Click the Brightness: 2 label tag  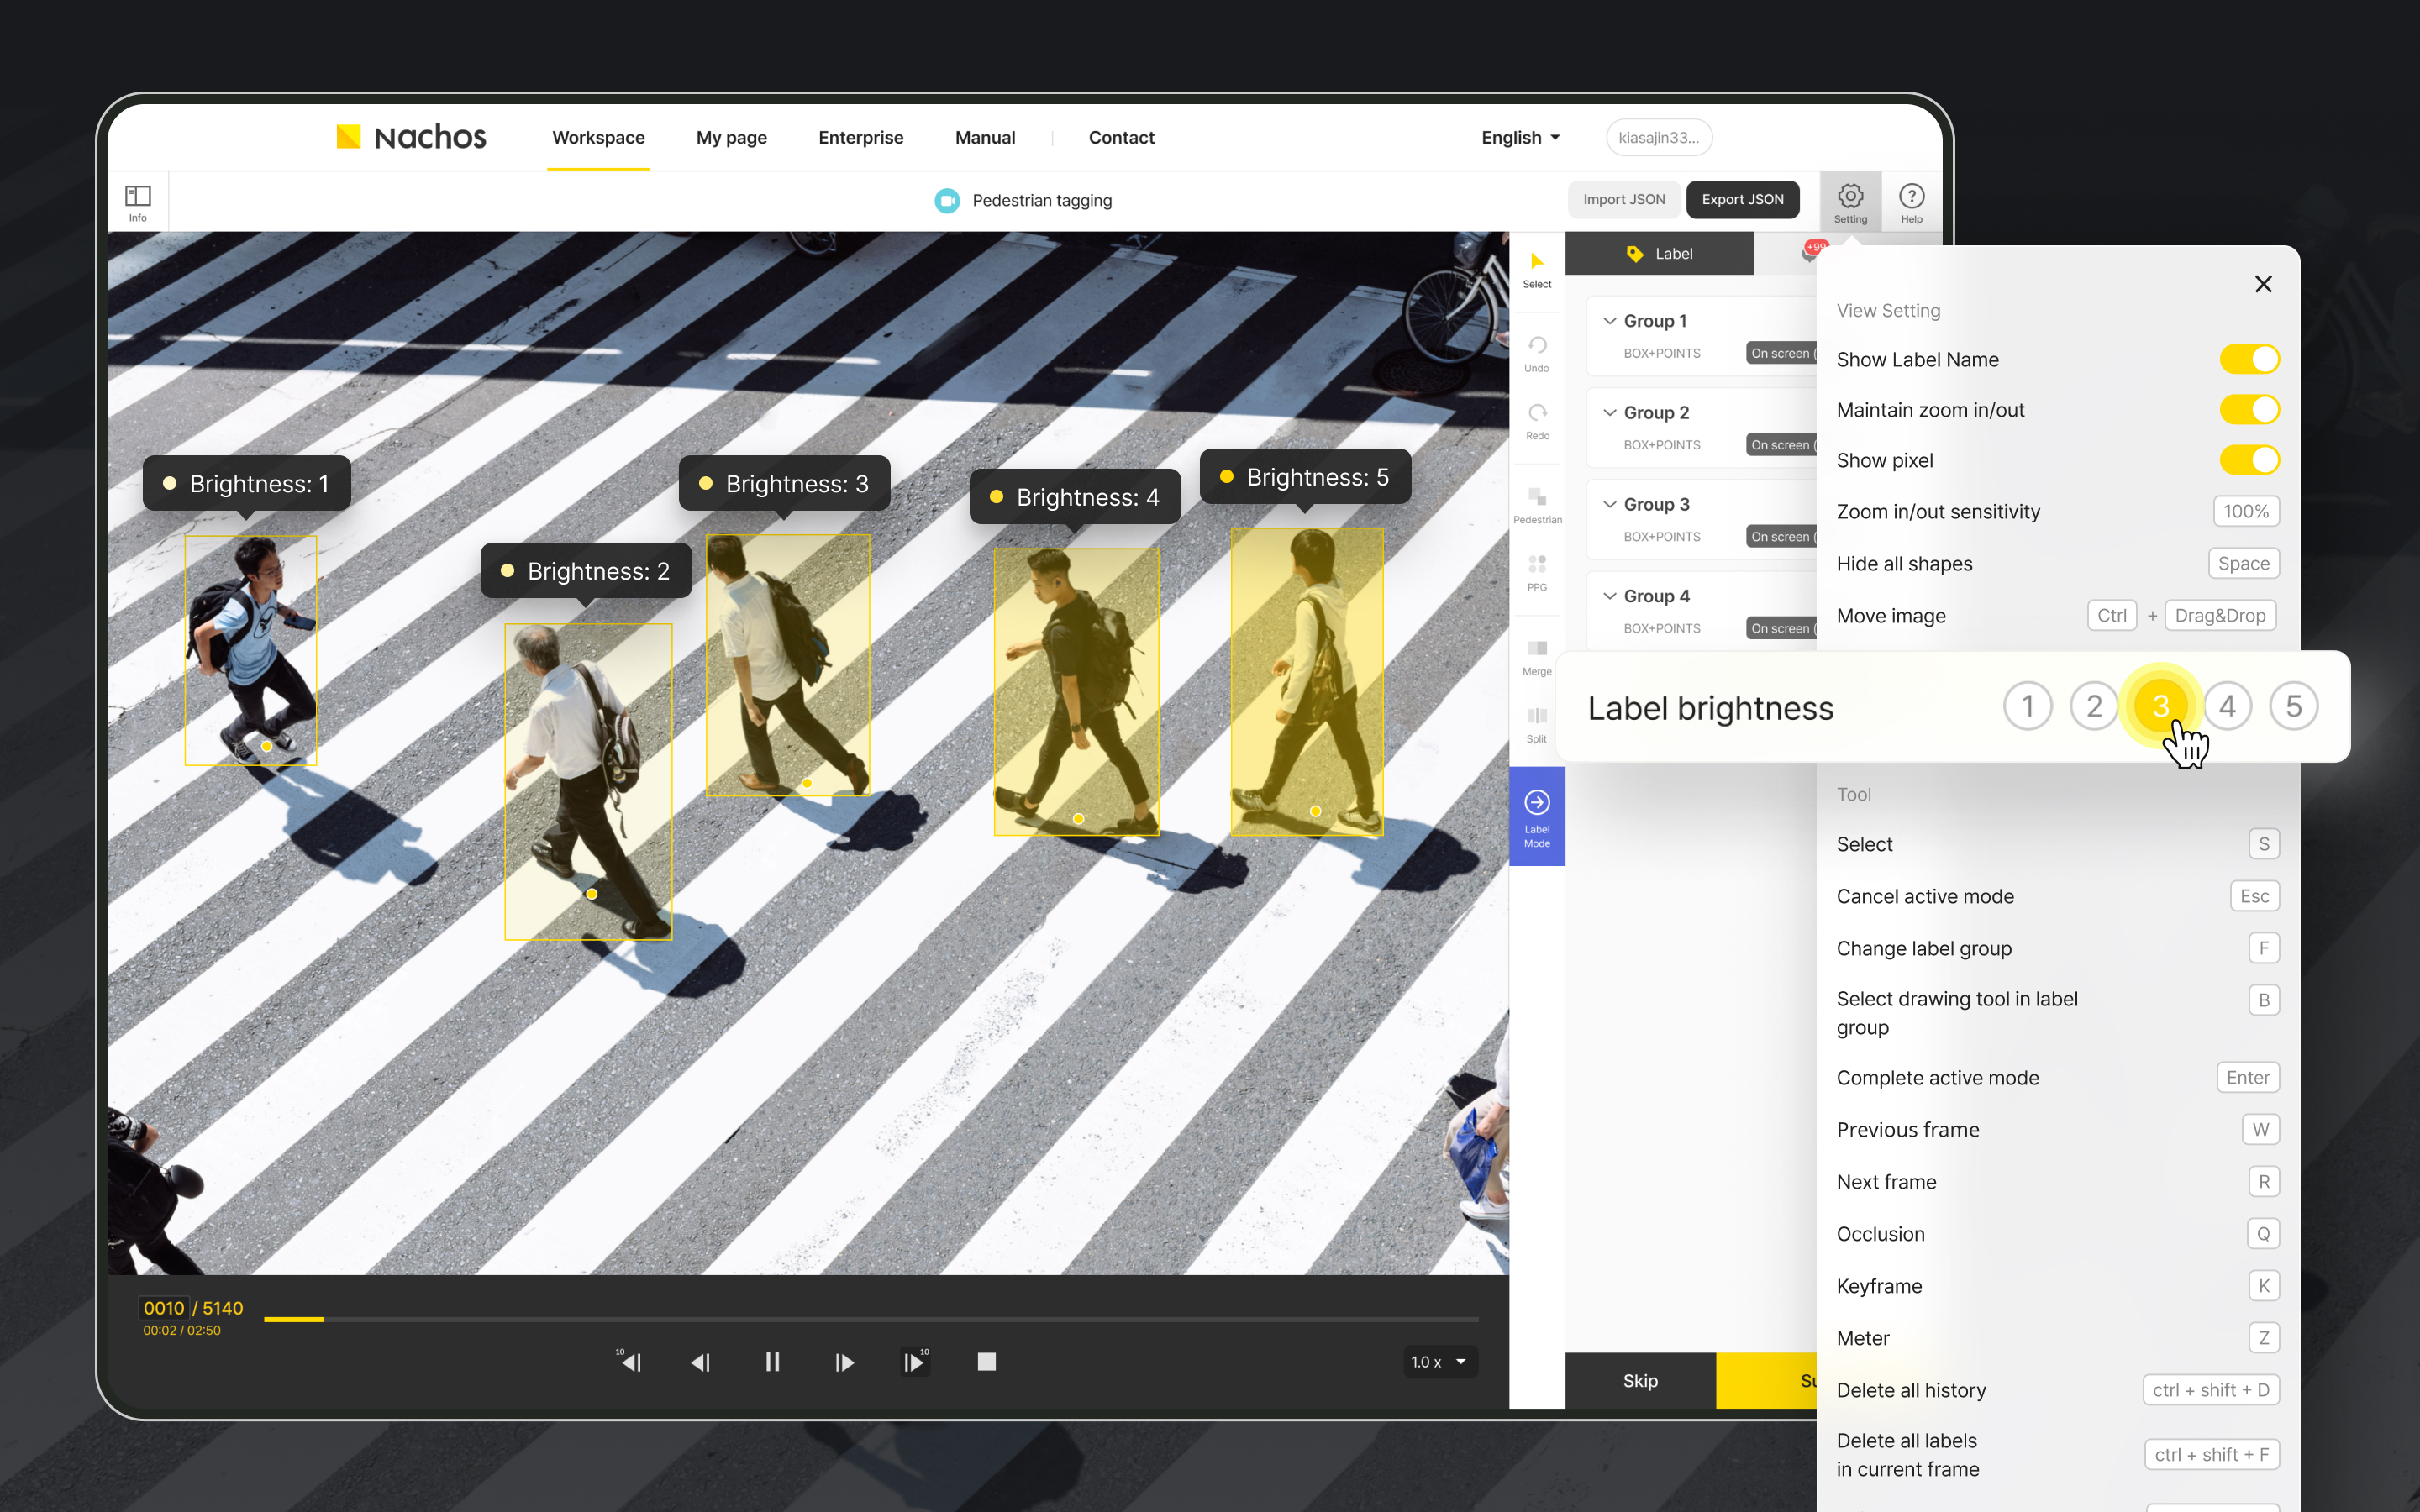[x=586, y=571]
